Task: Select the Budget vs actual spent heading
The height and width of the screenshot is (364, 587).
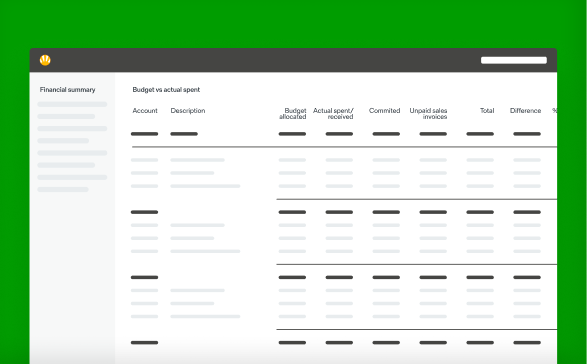Action: [x=166, y=90]
